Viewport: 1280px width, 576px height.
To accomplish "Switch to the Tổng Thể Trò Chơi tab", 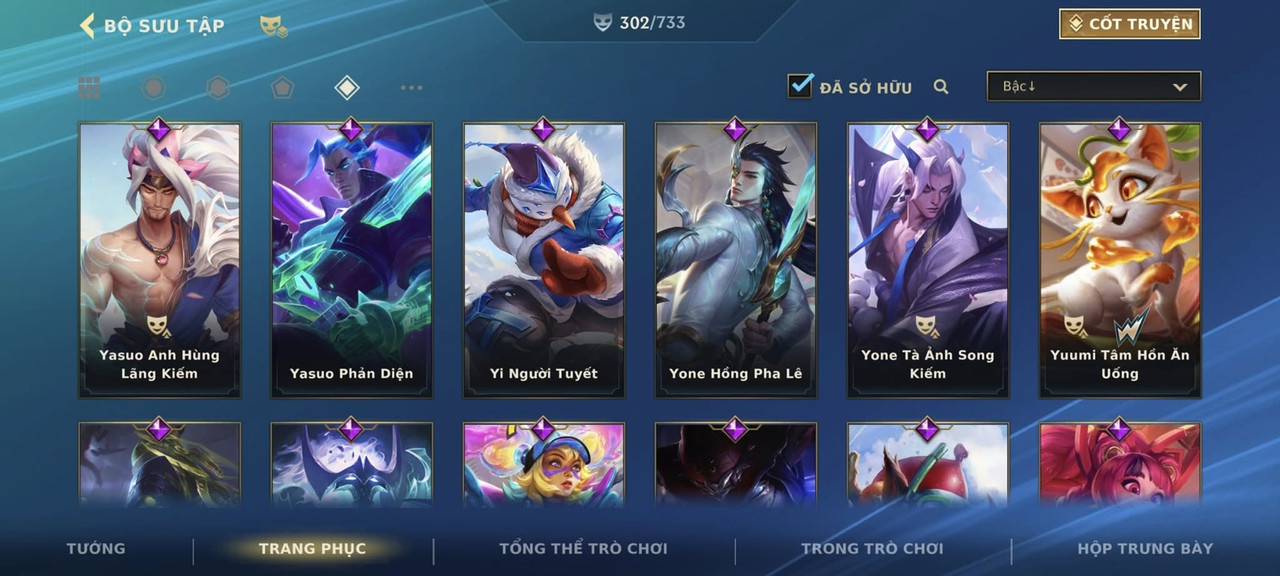I will coord(583,548).
